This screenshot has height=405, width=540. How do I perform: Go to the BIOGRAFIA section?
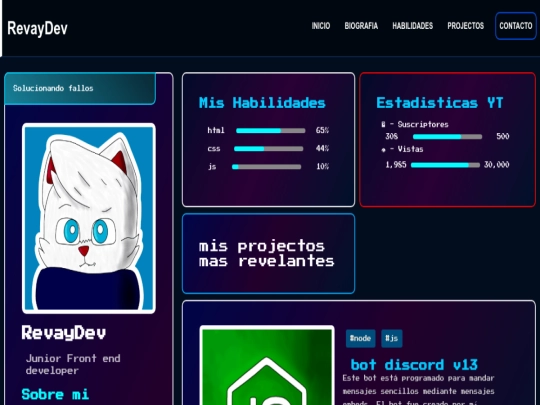click(x=361, y=26)
